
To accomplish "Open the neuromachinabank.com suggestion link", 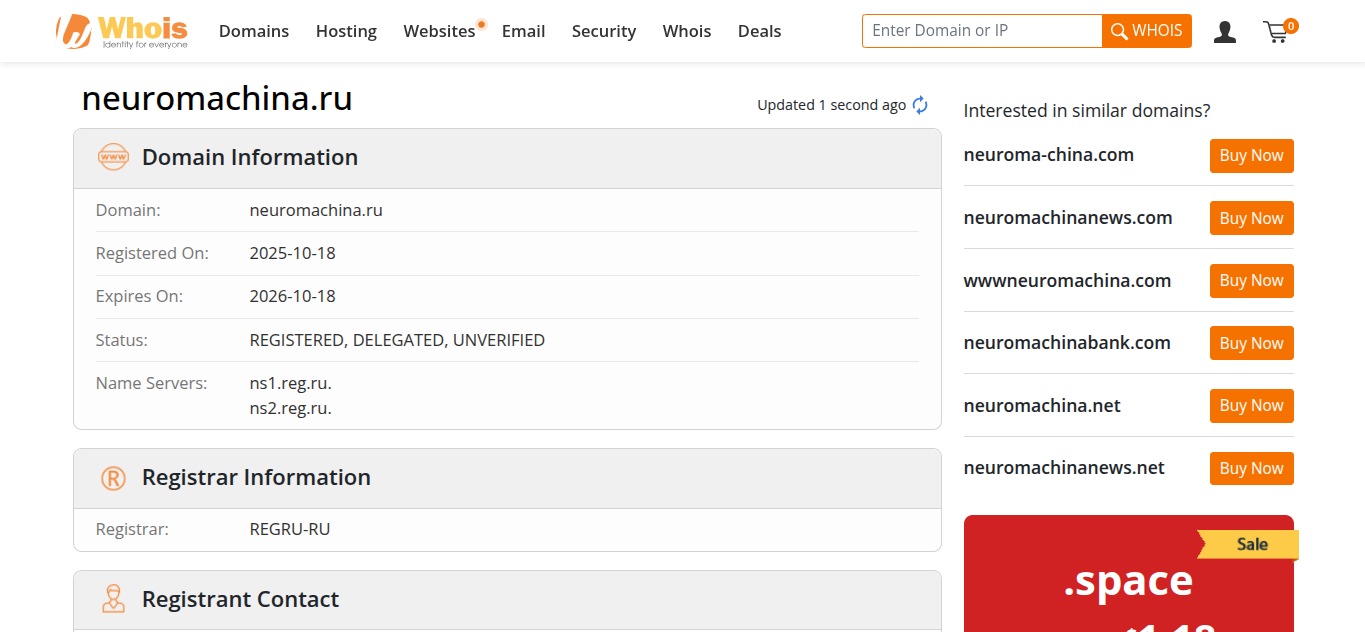I will click(1067, 343).
